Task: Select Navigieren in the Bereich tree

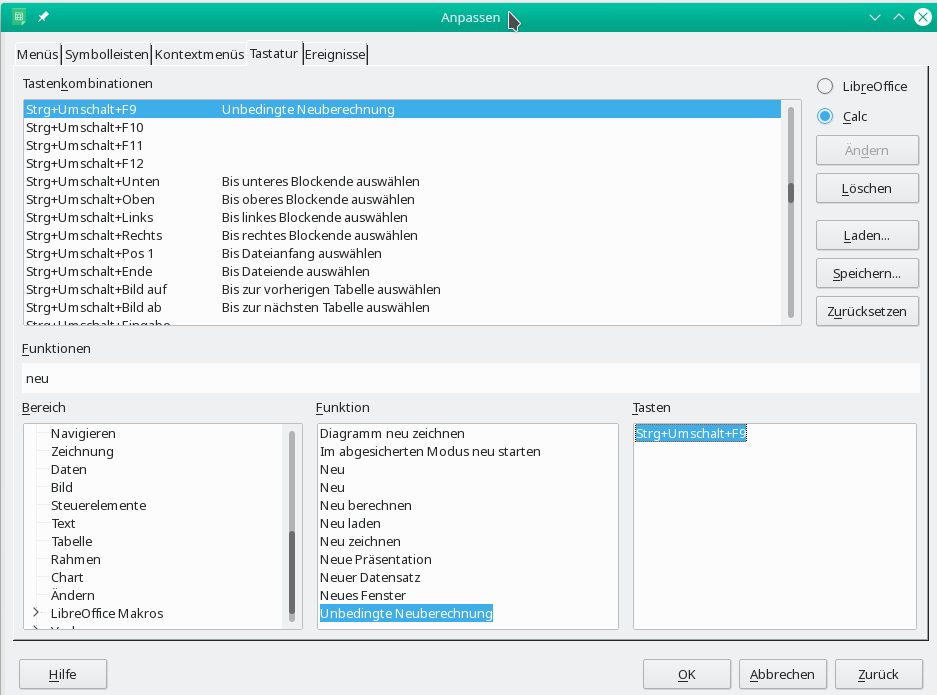Action: click(x=83, y=433)
